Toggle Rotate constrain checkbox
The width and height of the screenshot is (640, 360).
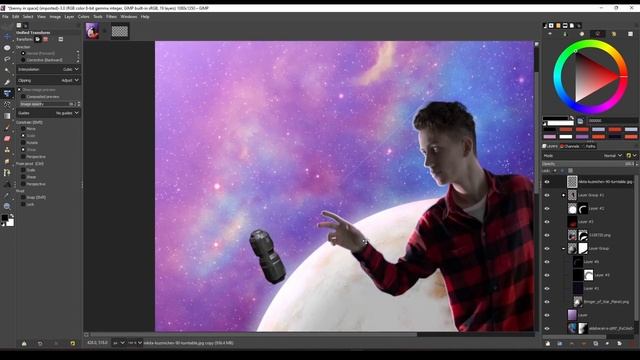(x=23, y=142)
